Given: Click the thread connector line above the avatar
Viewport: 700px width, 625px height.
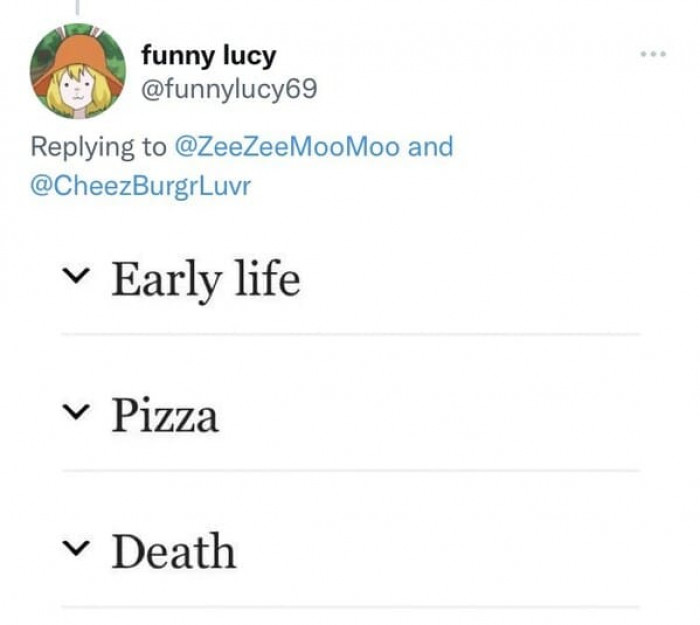Looking at the screenshot, I should click(x=76, y=6).
